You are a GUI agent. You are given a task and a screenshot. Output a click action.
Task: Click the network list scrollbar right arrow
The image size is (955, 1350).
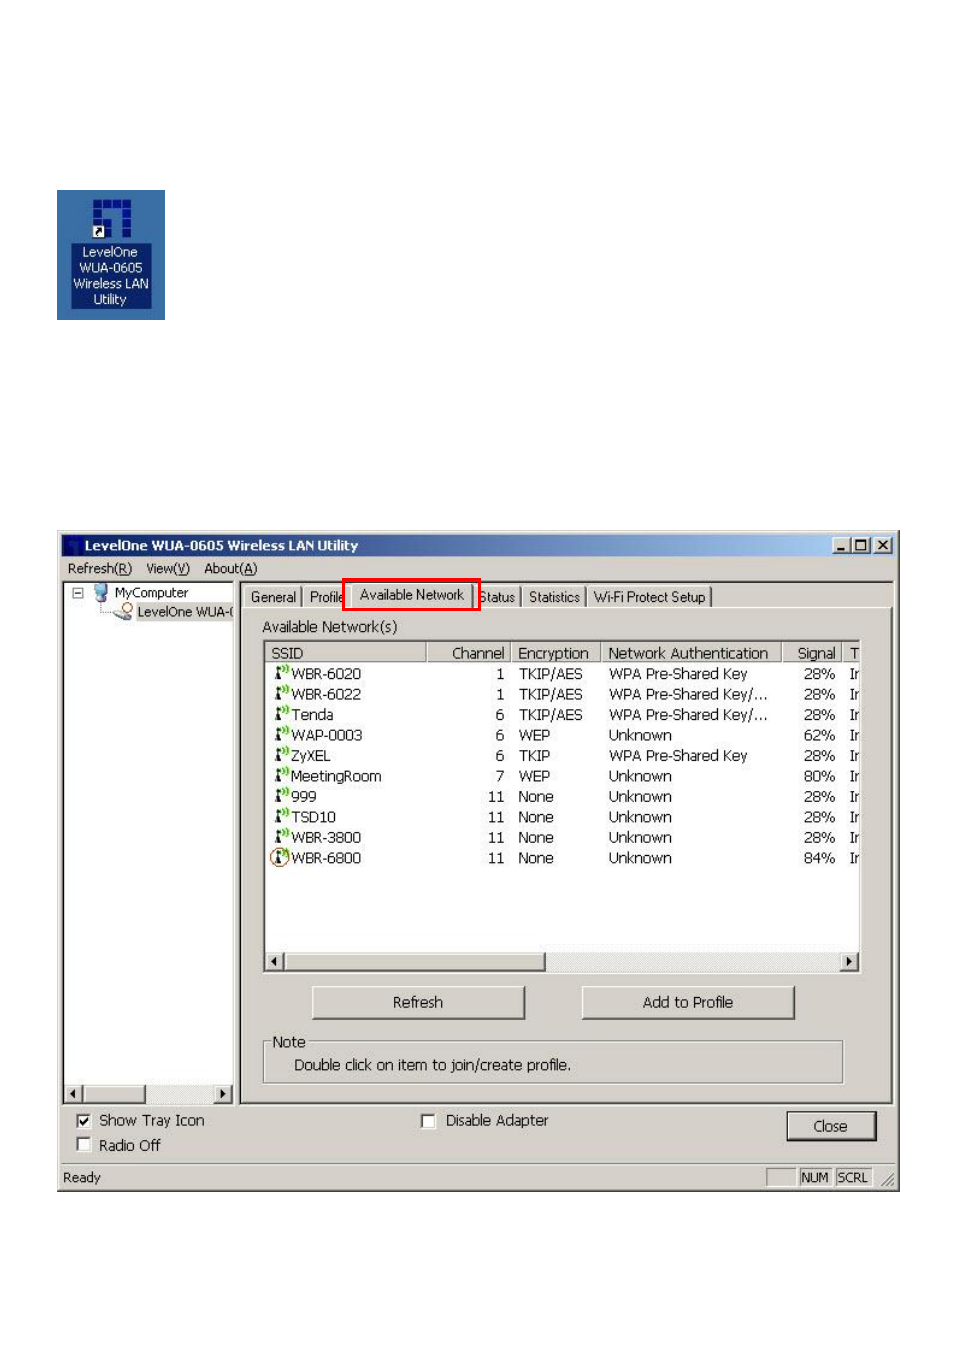pyautogui.click(x=849, y=961)
